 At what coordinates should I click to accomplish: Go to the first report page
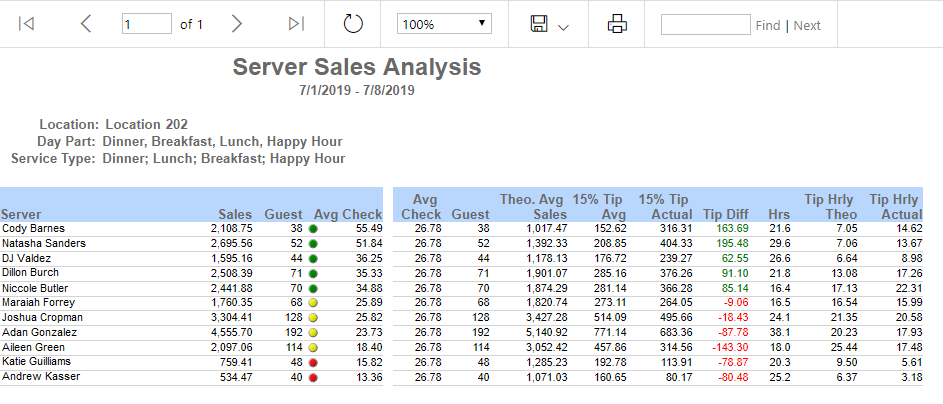pos(26,24)
